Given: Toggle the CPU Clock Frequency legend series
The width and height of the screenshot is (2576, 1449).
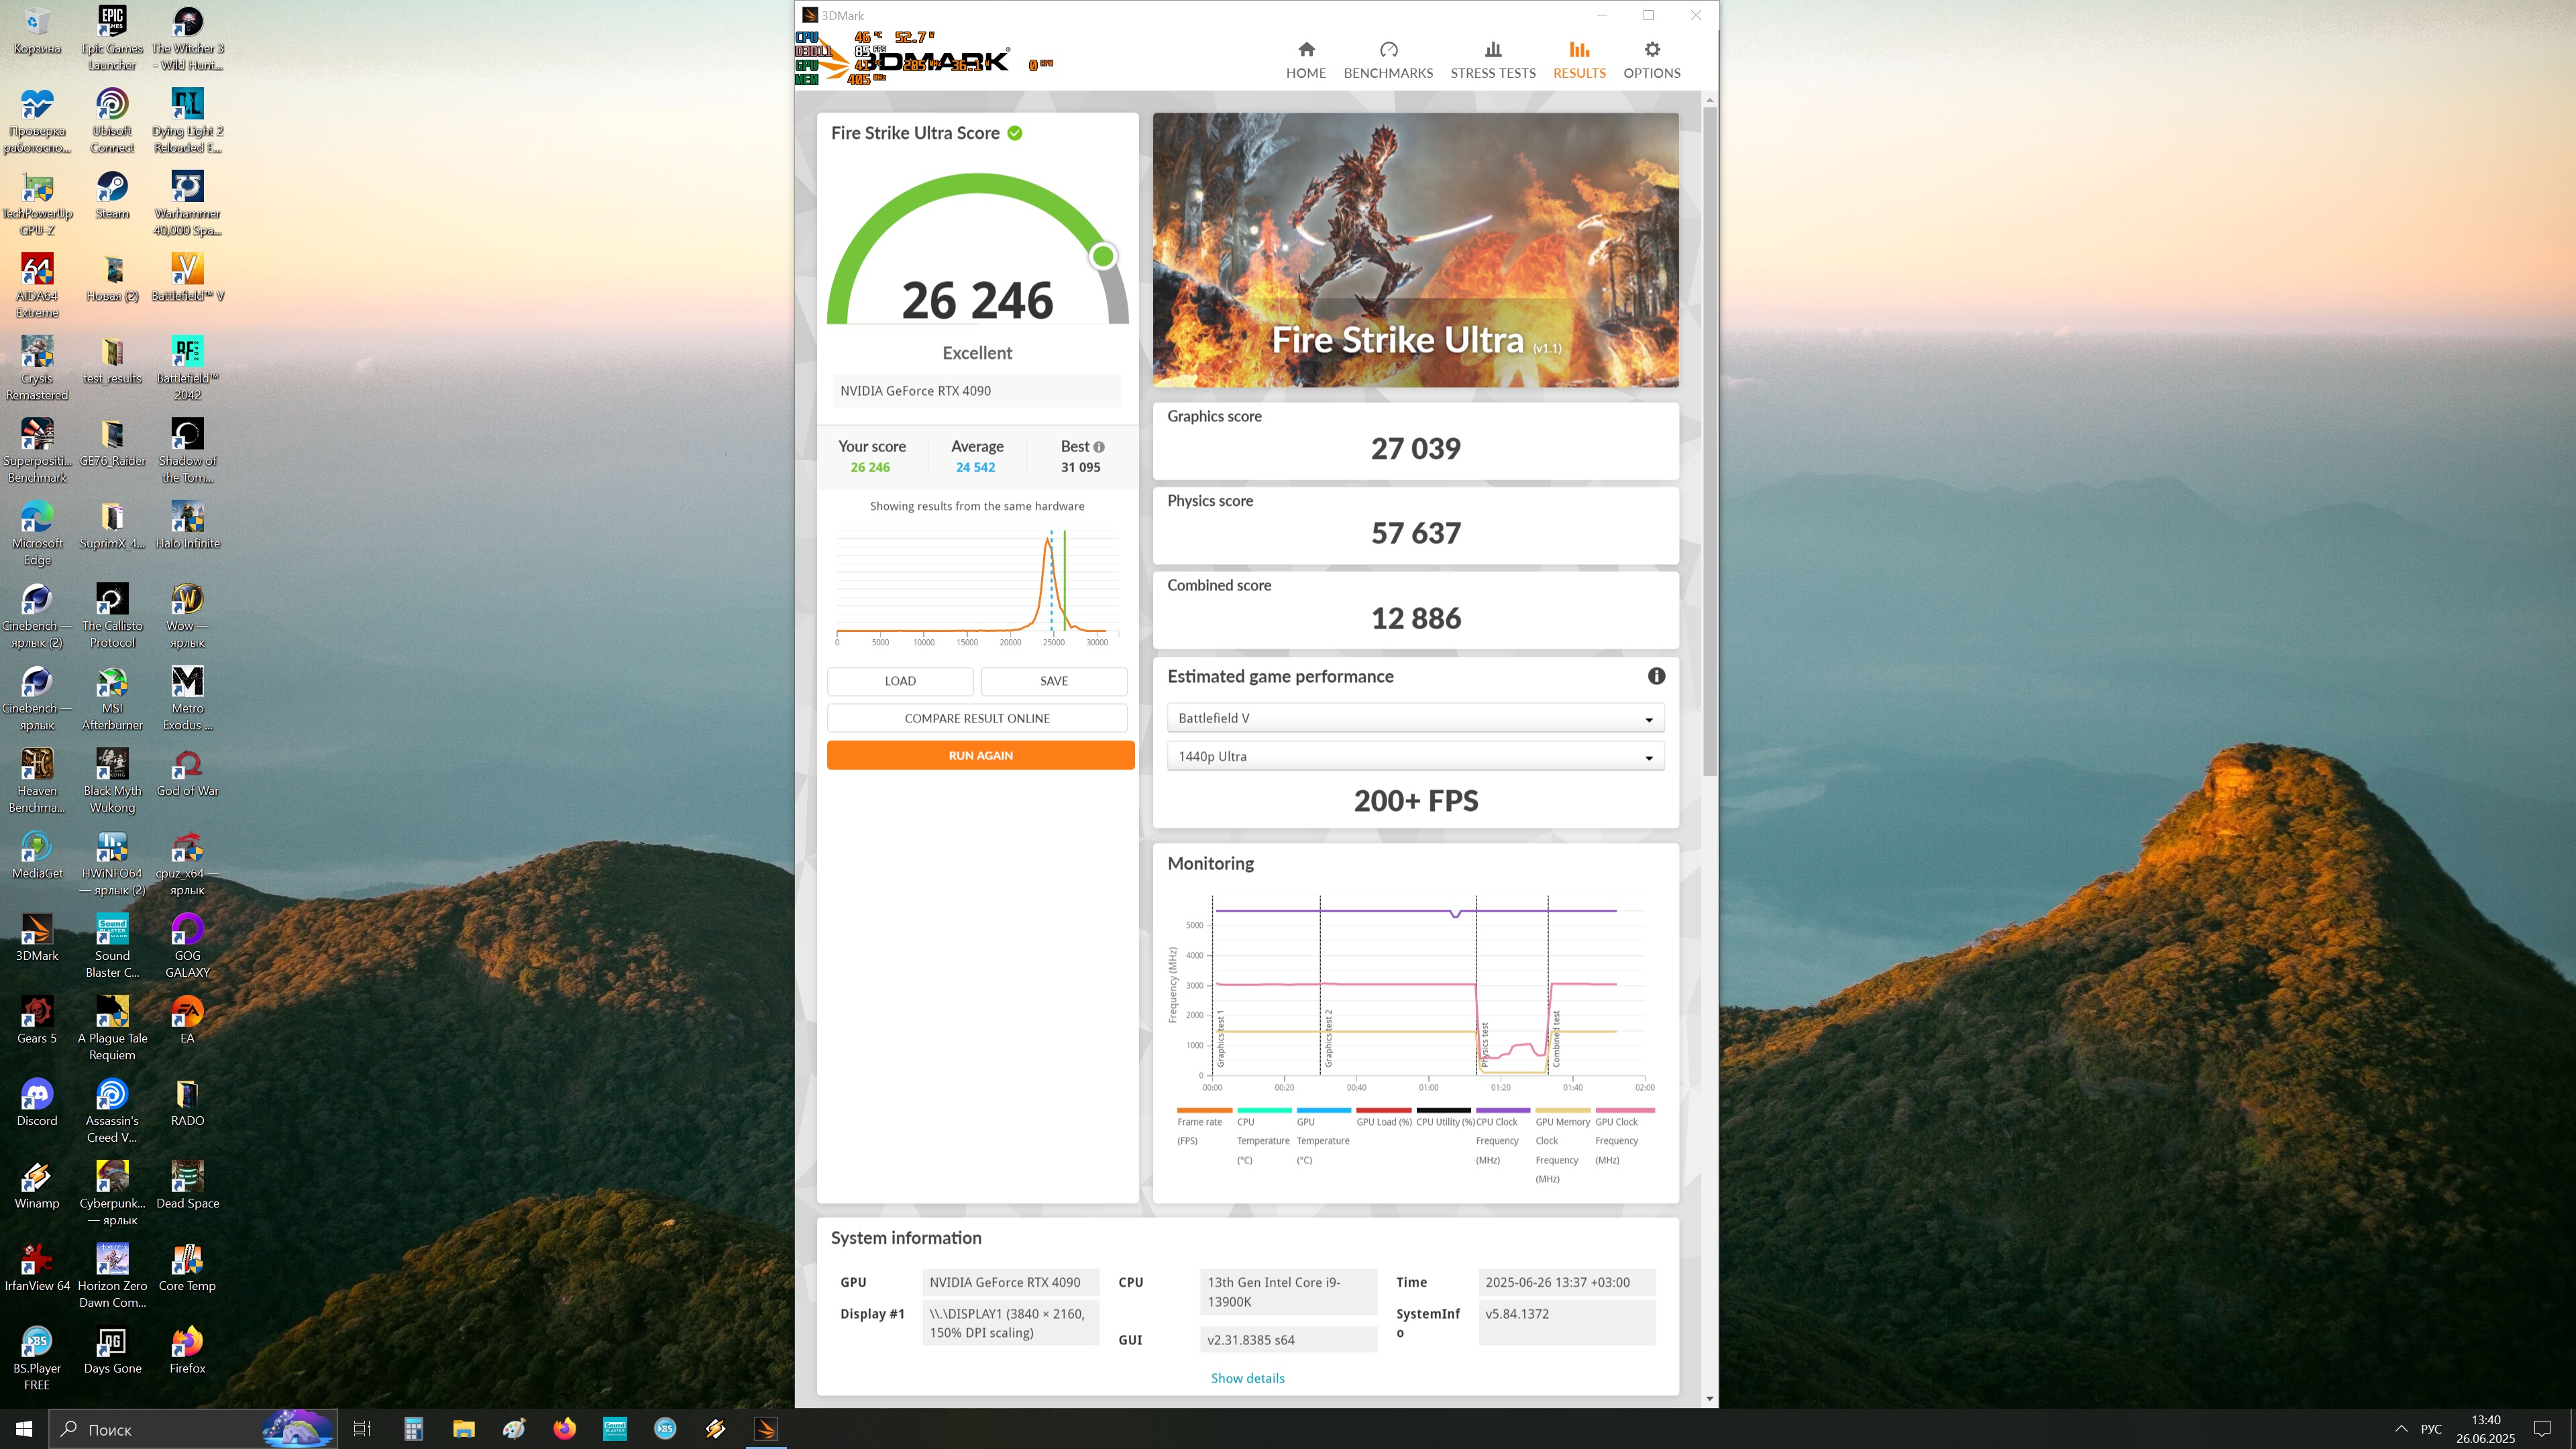Looking at the screenshot, I should [1502, 1111].
